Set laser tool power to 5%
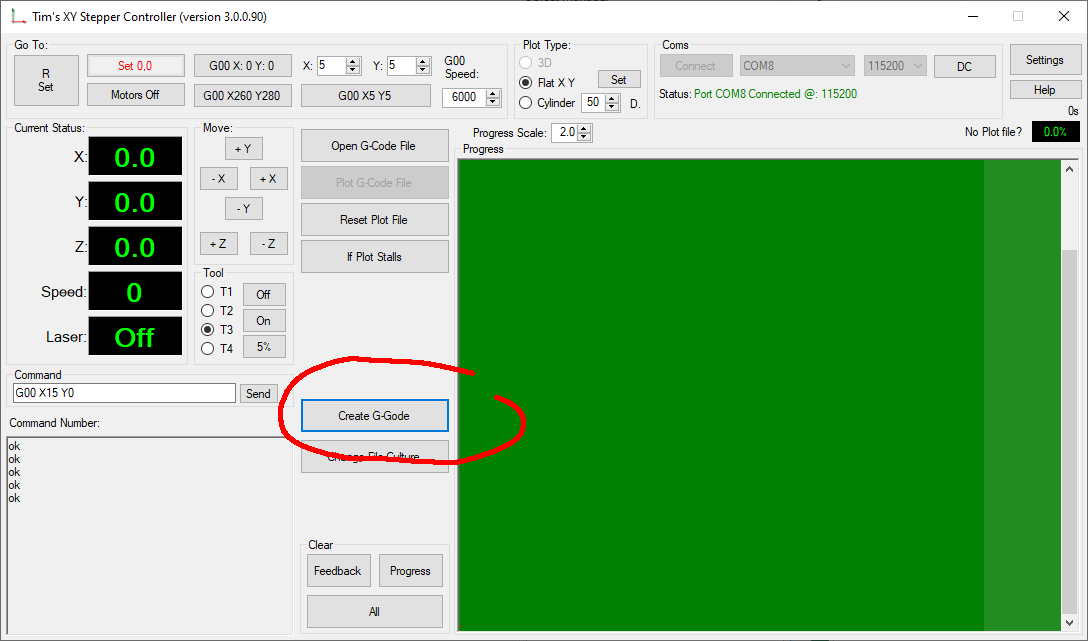Screen dimensions: 1088x641 point(263,346)
